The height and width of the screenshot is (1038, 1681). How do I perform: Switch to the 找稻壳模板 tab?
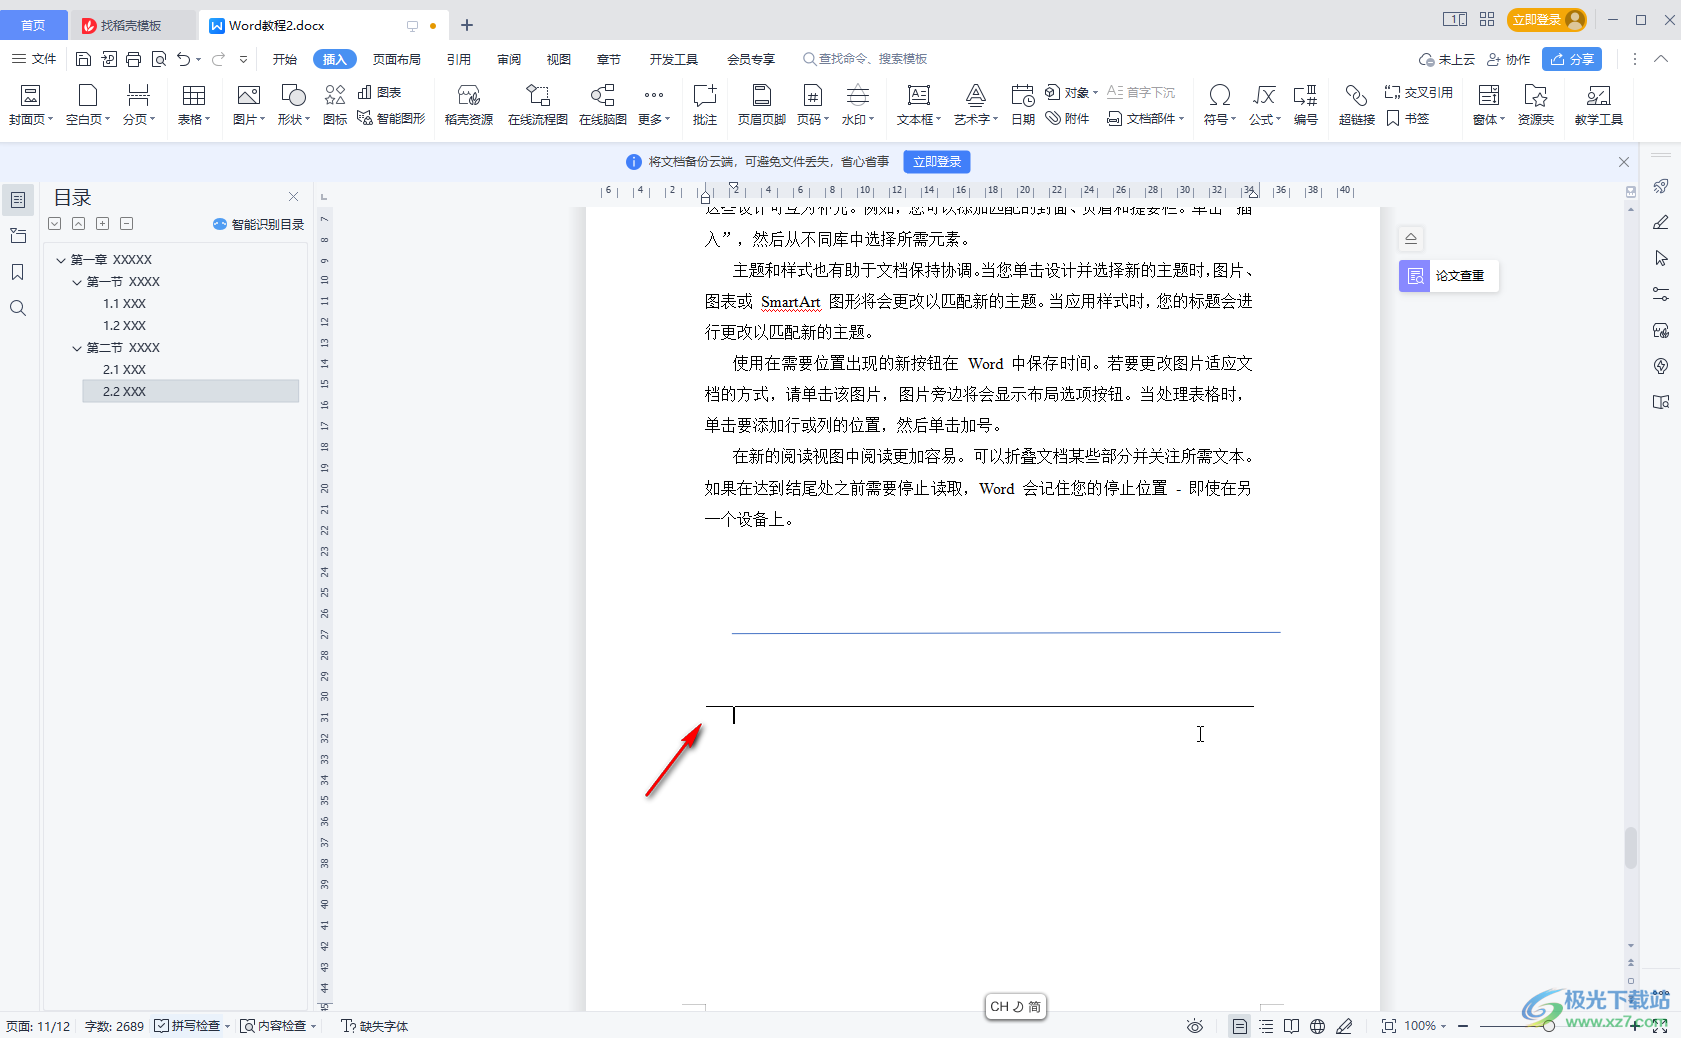[x=131, y=25]
